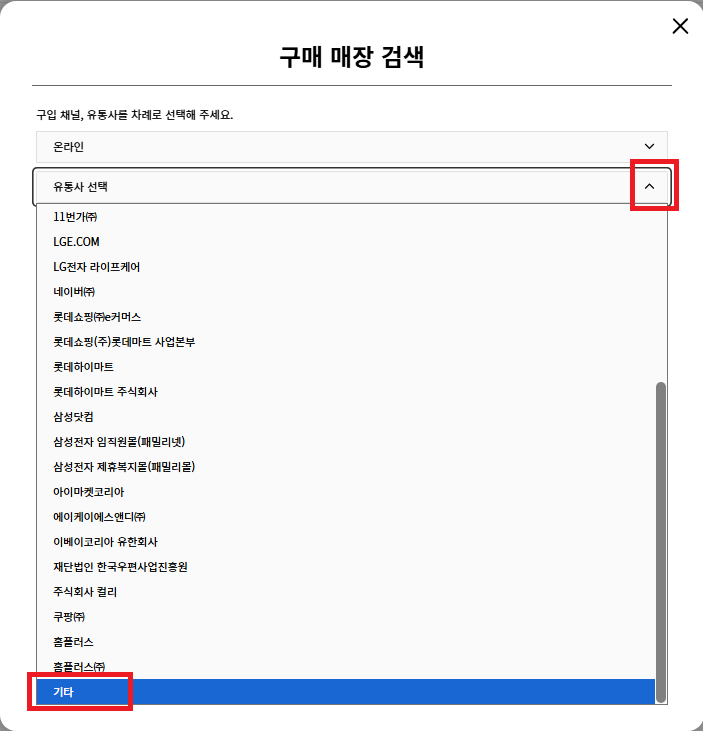Image resolution: width=703 pixels, height=731 pixels.
Task: Choose 삼성닷컴 from the list
Action: click(346, 417)
